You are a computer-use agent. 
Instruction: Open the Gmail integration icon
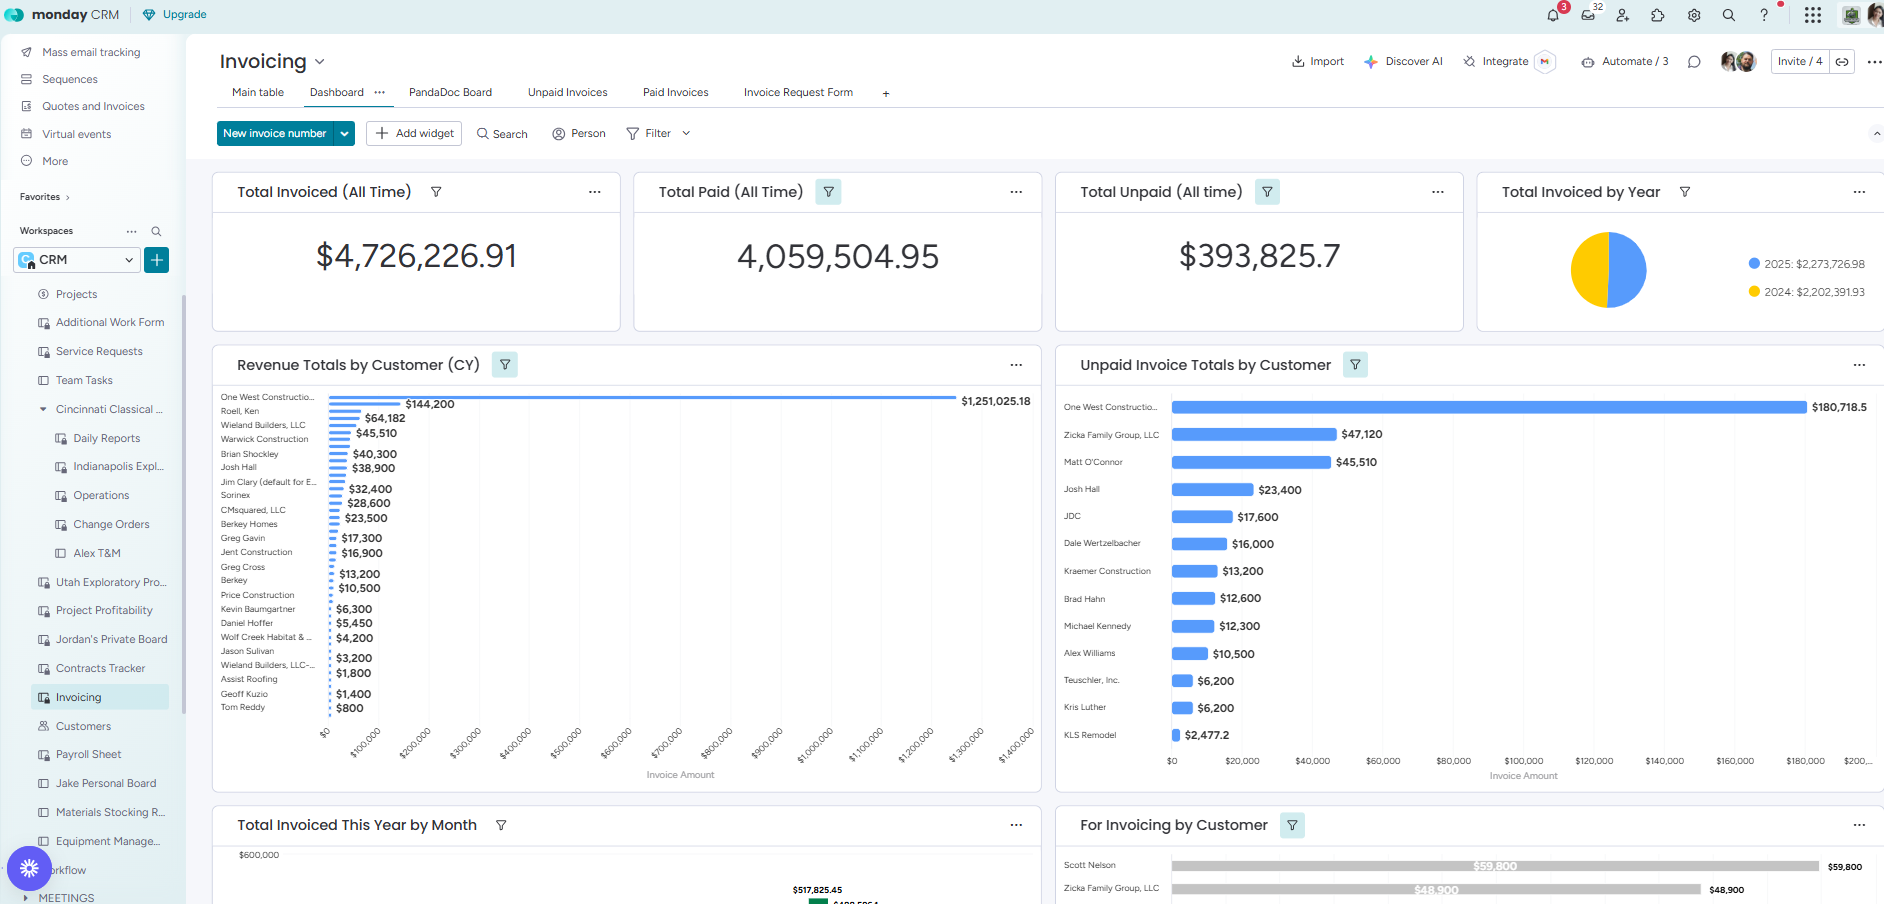(x=1545, y=62)
